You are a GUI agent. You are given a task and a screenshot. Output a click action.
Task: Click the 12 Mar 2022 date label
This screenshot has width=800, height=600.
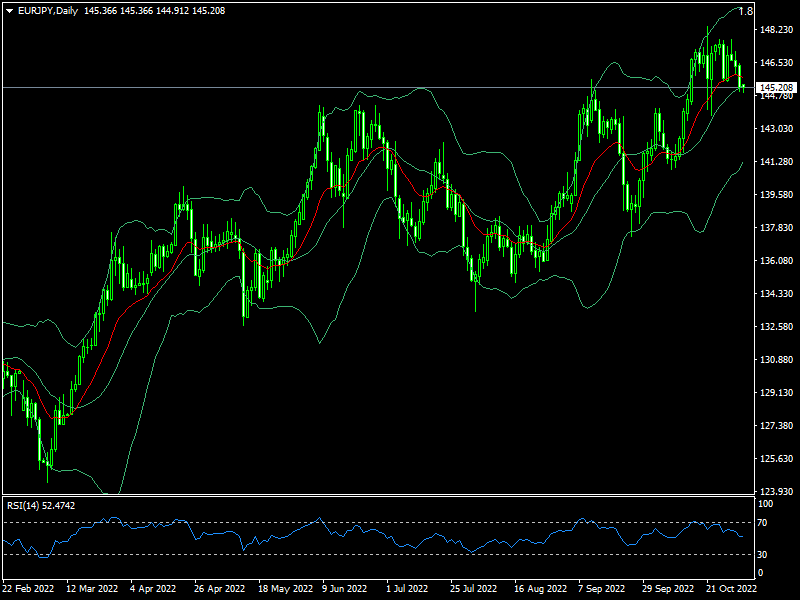(x=92, y=588)
